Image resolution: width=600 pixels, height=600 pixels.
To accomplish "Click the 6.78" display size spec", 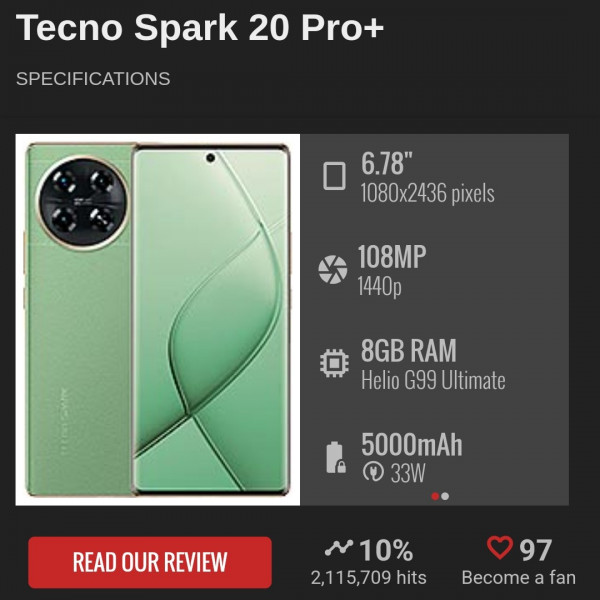I will coord(388,164).
